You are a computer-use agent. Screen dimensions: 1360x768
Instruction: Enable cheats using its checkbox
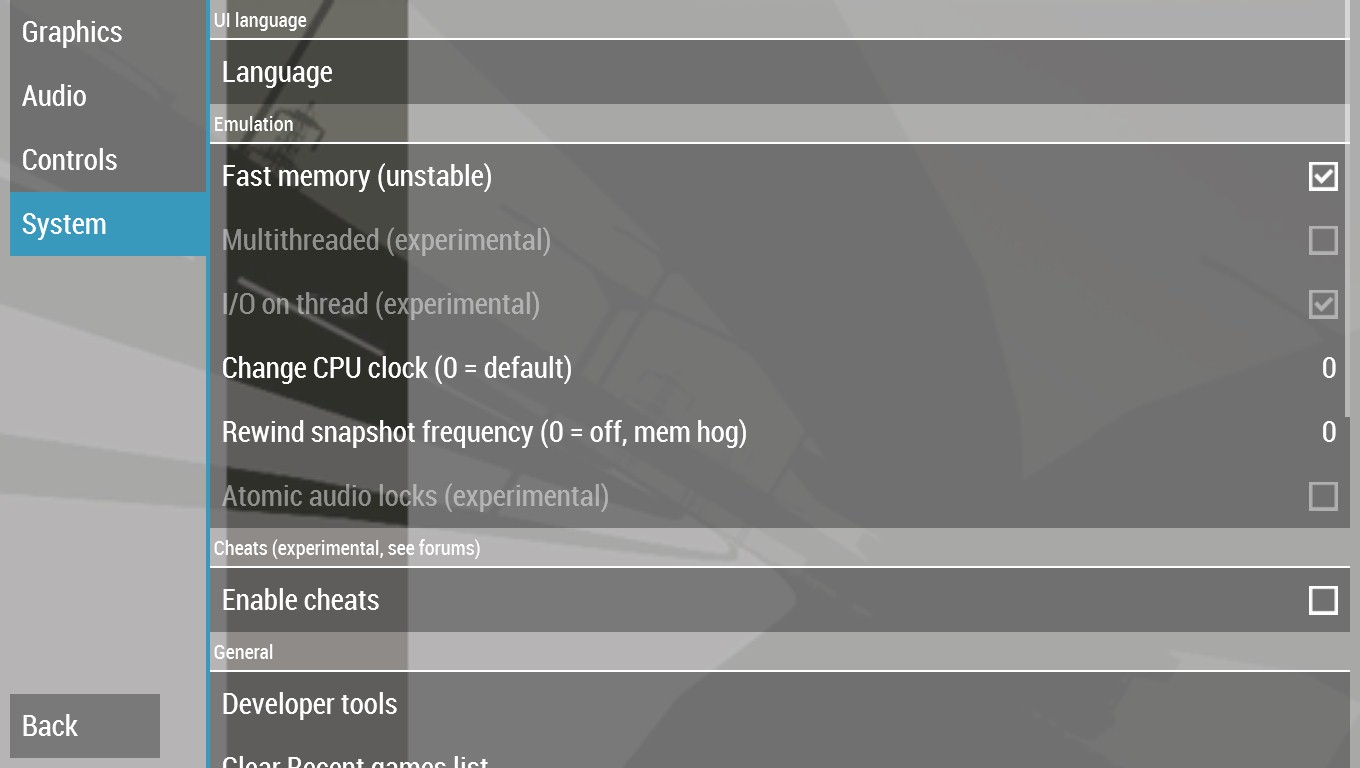(x=1322, y=600)
